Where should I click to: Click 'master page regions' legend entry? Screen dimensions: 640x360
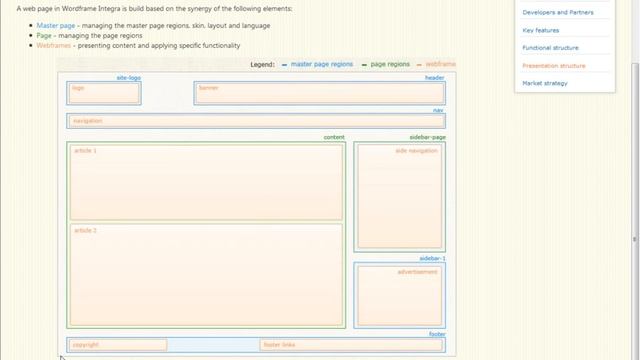coord(322,64)
